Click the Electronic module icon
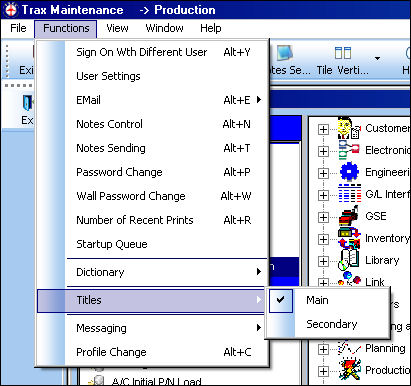The width and height of the screenshot is (411, 386). point(349,150)
